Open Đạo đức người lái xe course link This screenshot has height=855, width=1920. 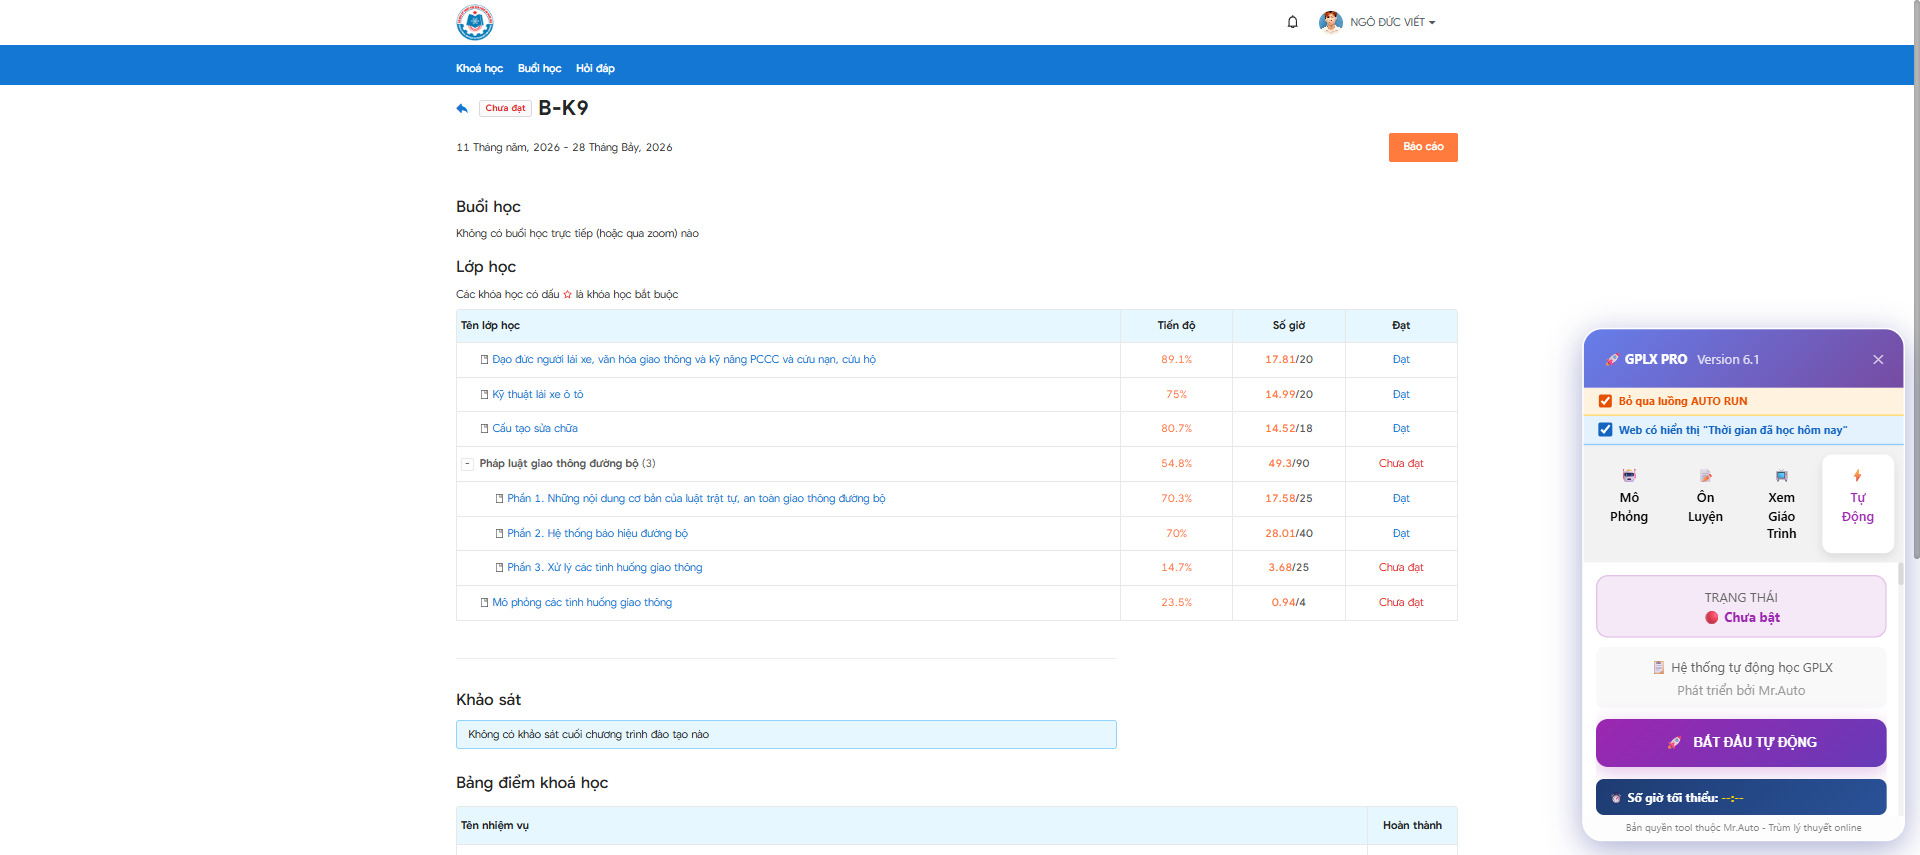684,359
